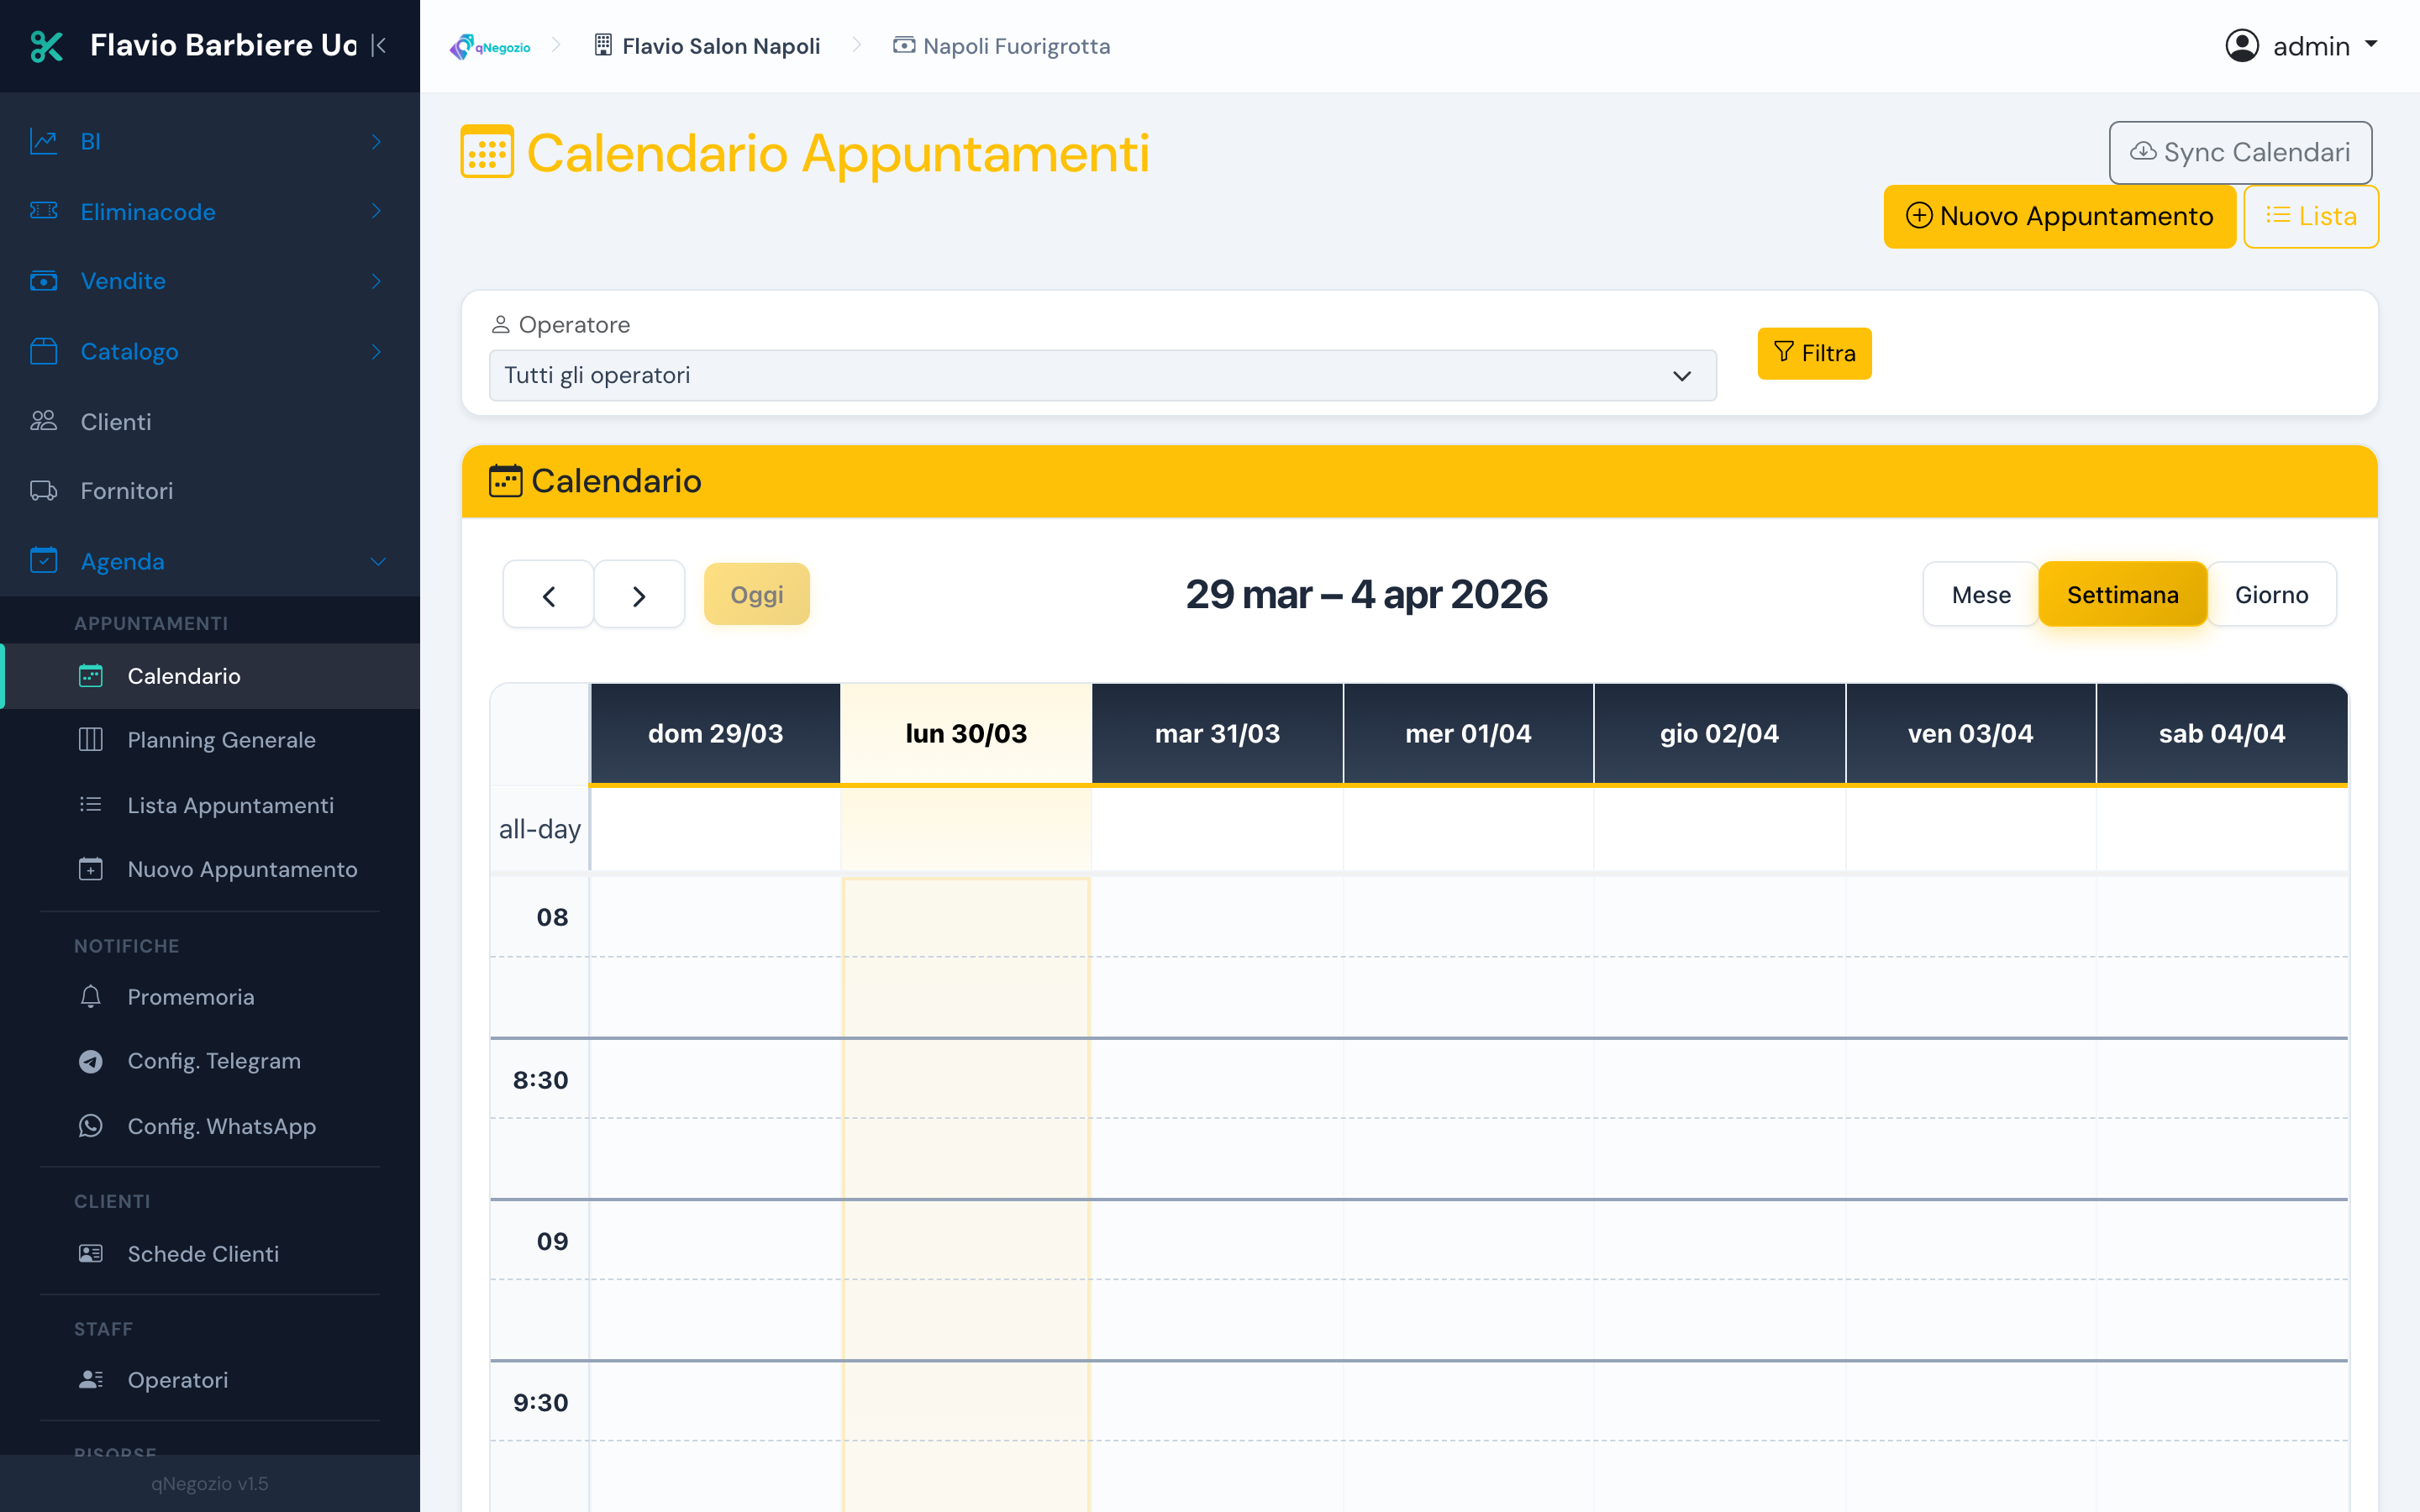The height and width of the screenshot is (1512, 2420).
Task: Open Schede Clienti
Action: tap(210, 1254)
